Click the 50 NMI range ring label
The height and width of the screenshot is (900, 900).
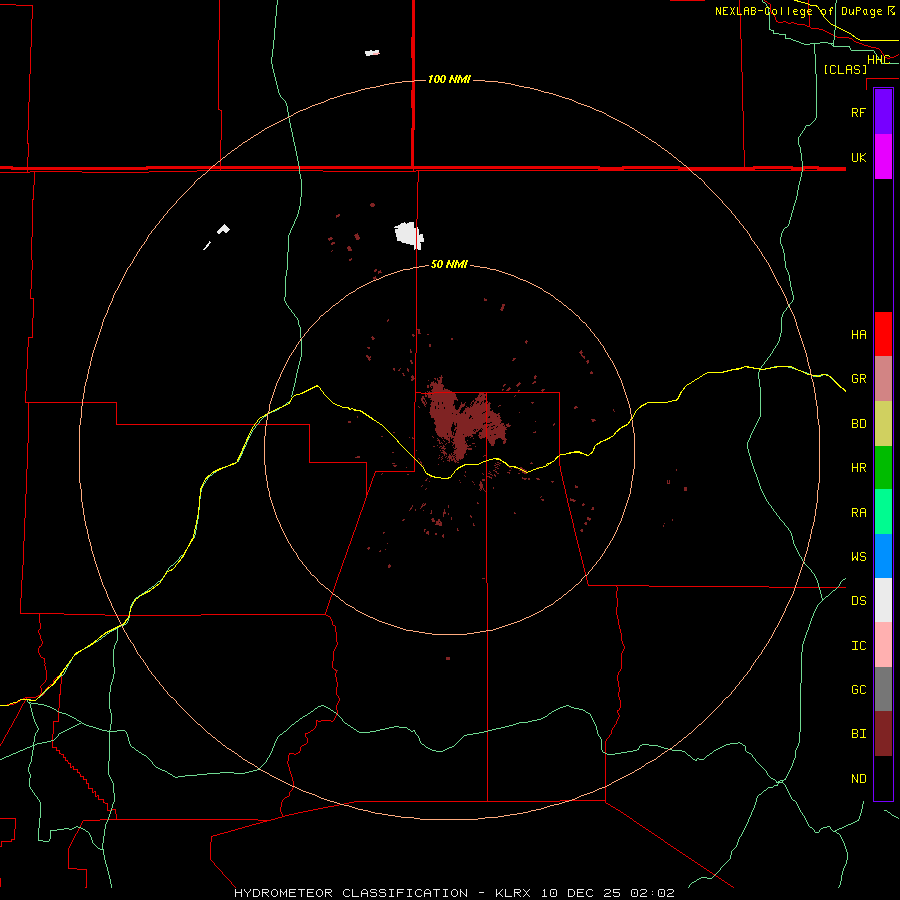point(449,264)
